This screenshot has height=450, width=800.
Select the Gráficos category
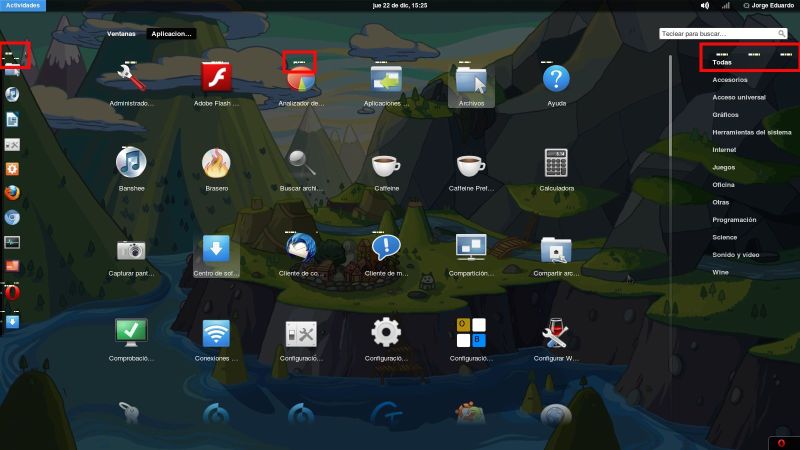pos(725,115)
